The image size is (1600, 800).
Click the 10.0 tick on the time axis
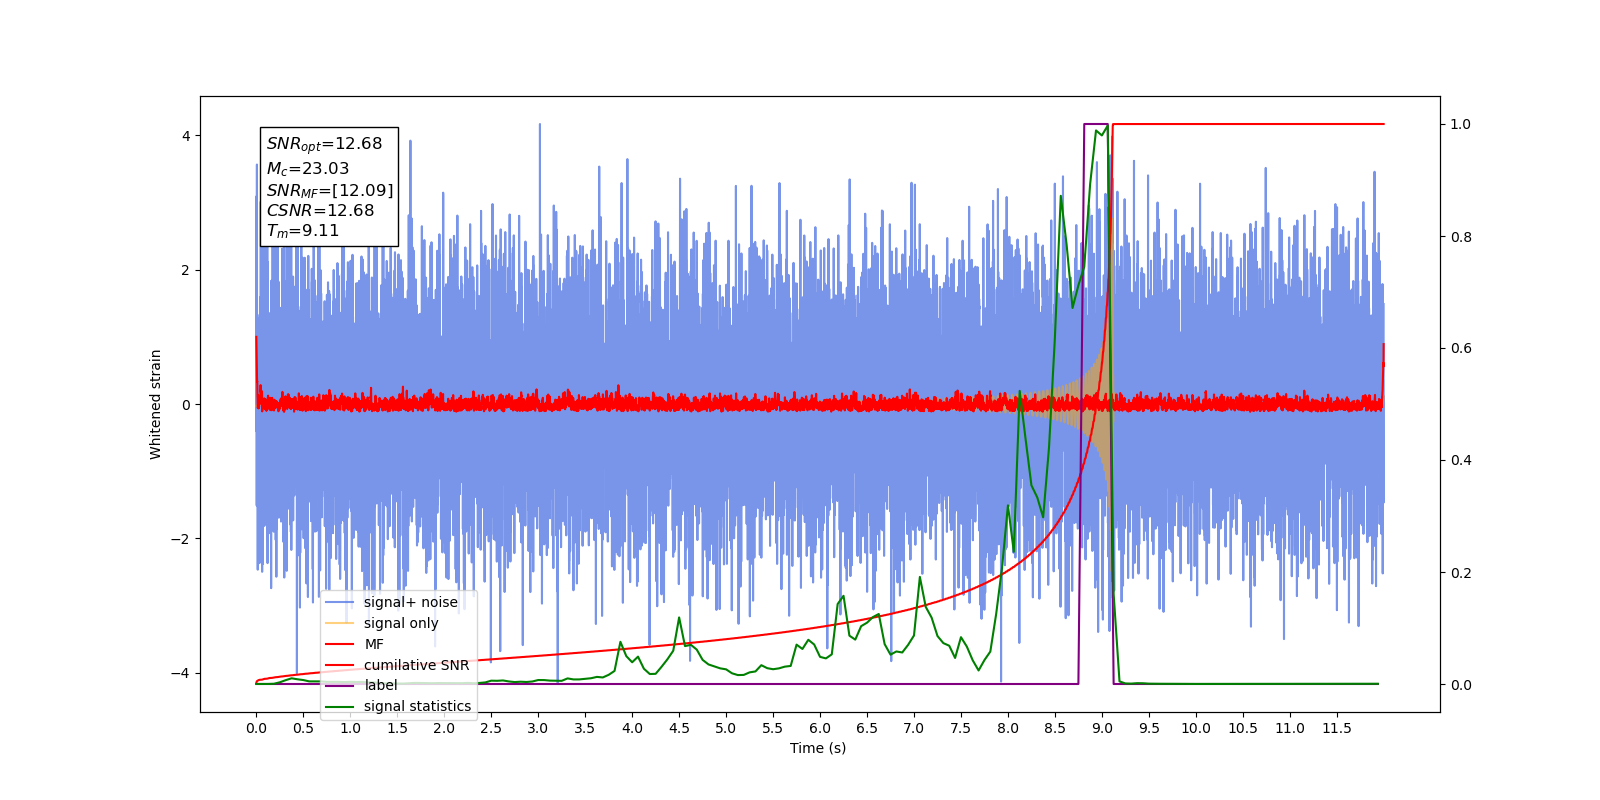(1196, 728)
